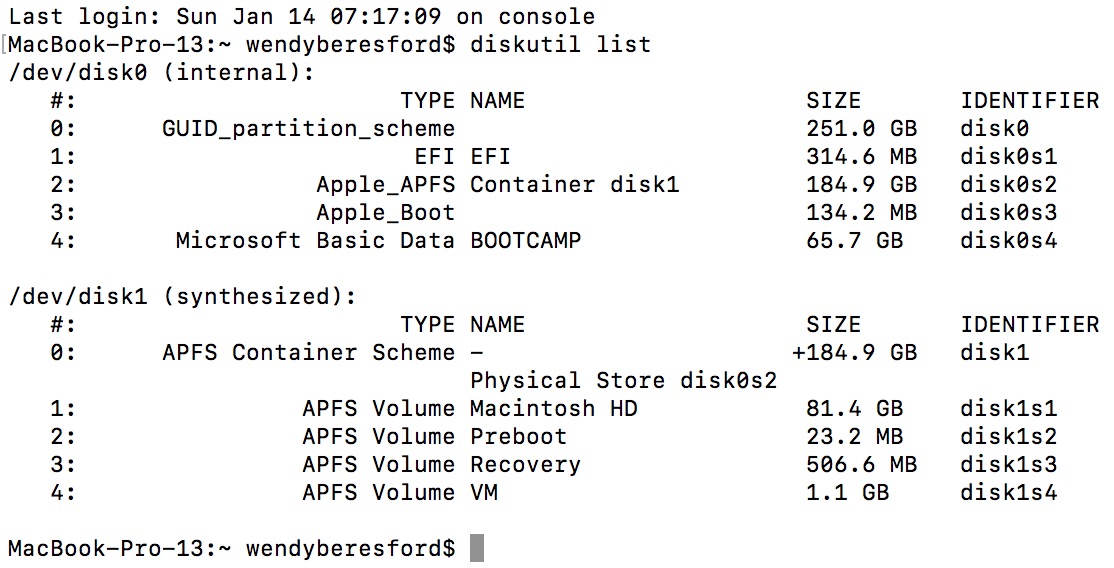Click the "Last login" line at the top
The image size is (1114, 568).
click(301, 17)
